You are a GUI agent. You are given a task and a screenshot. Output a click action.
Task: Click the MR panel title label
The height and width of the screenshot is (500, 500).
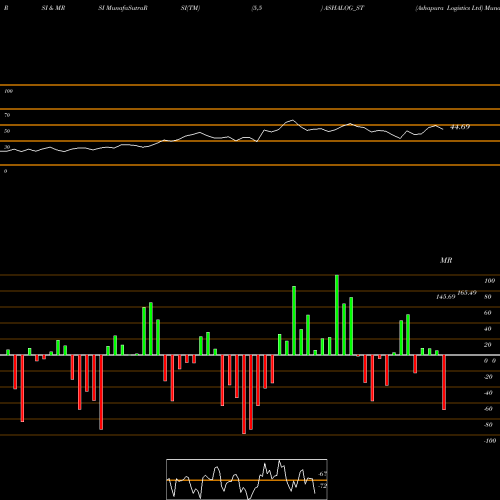pyautogui.click(x=446, y=260)
